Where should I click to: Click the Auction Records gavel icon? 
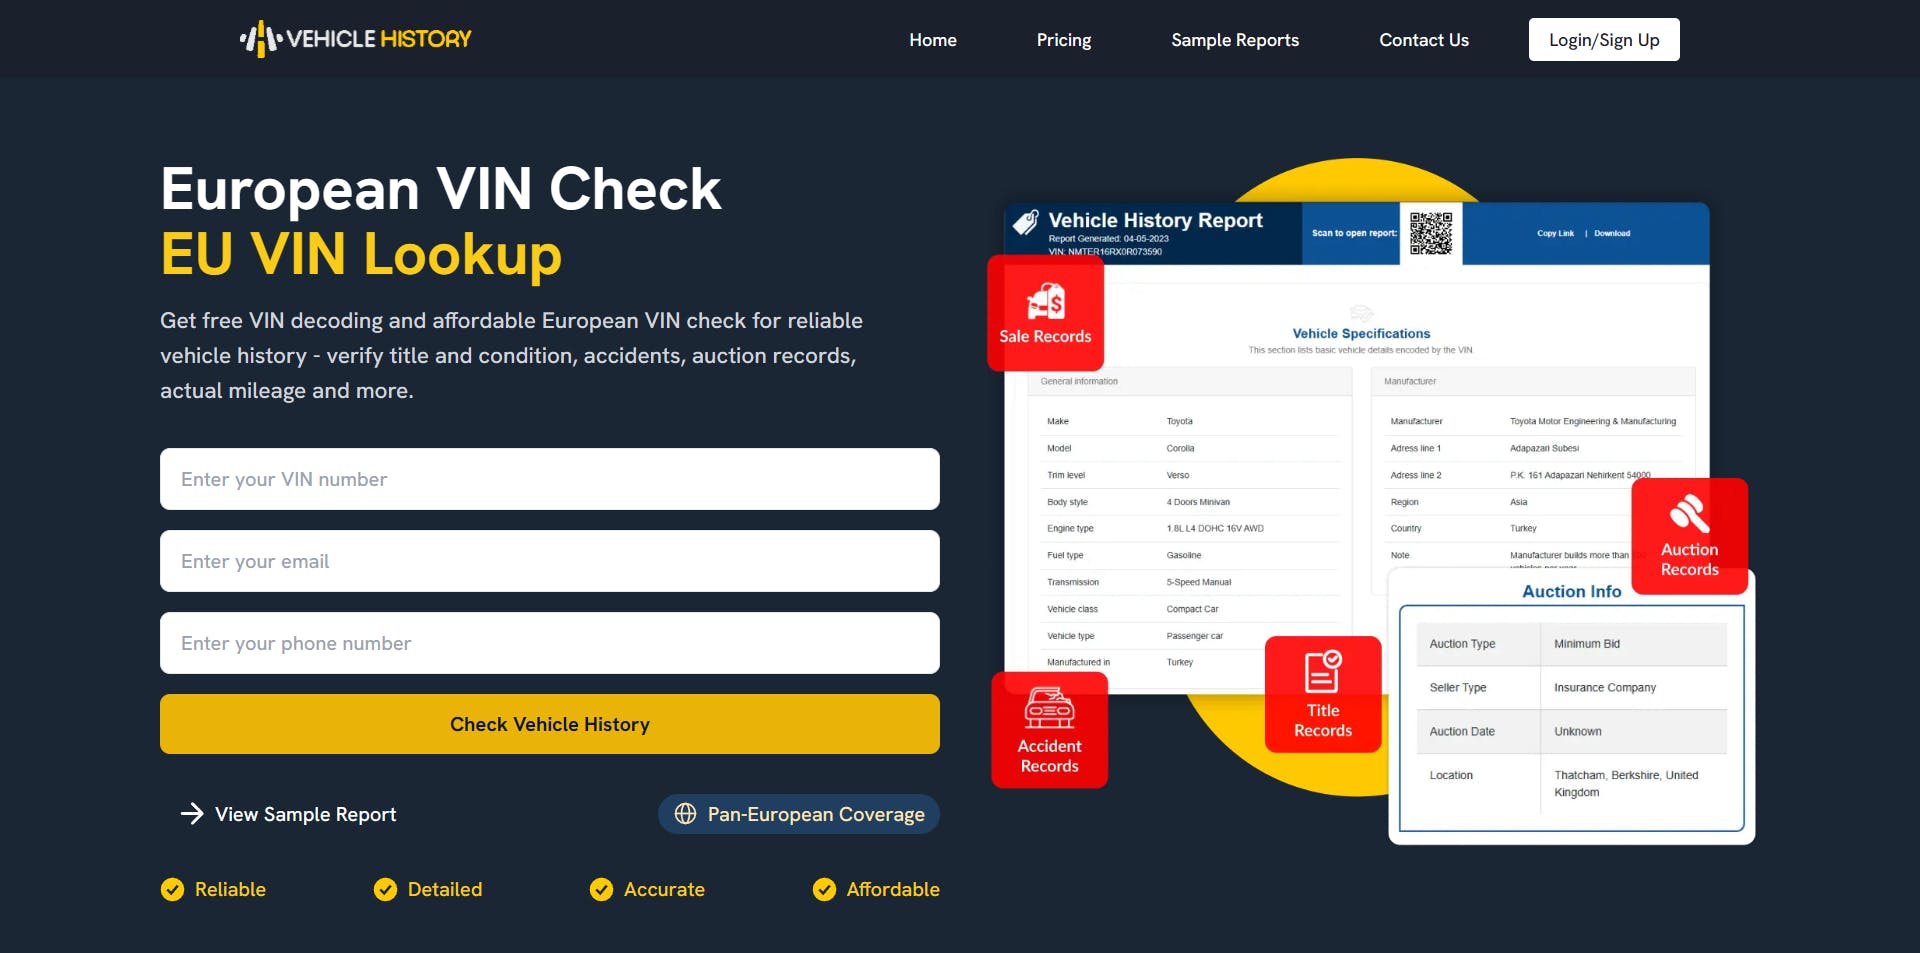tap(1689, 514)
